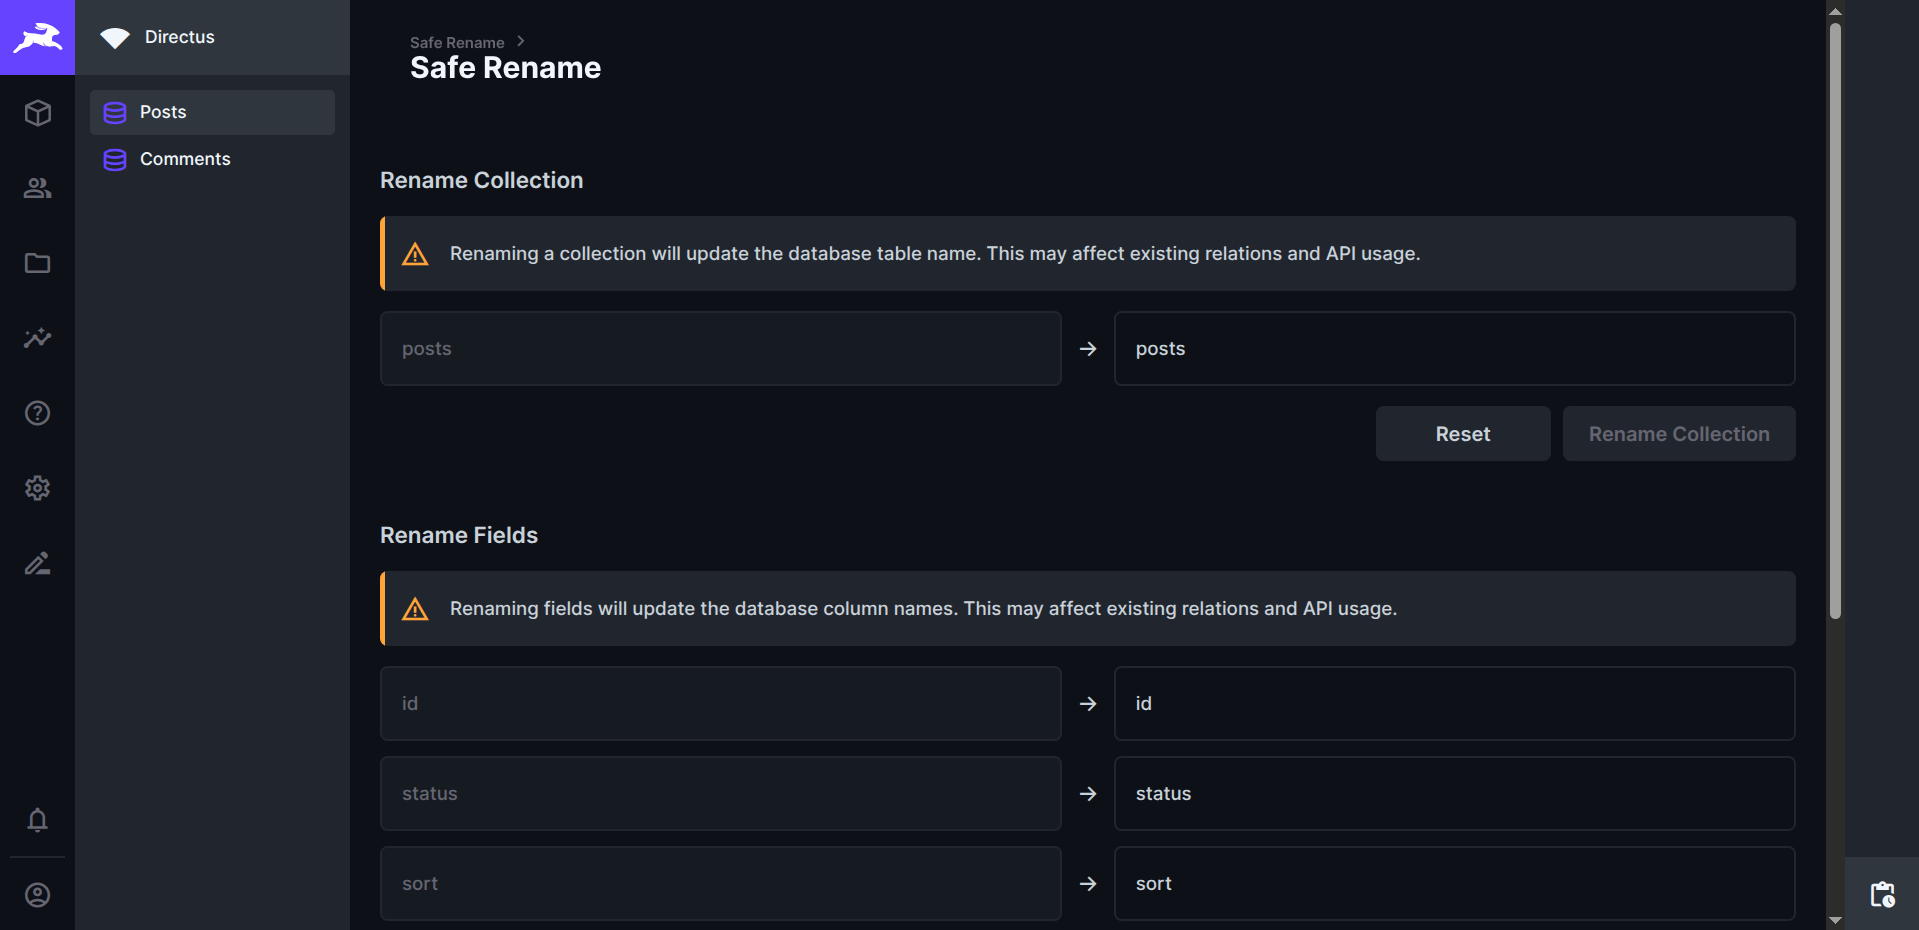Image resolution: width=1919 pixels, height=930 pixels.
Task: Open the Insights chart icon
Action: point(37,337)
